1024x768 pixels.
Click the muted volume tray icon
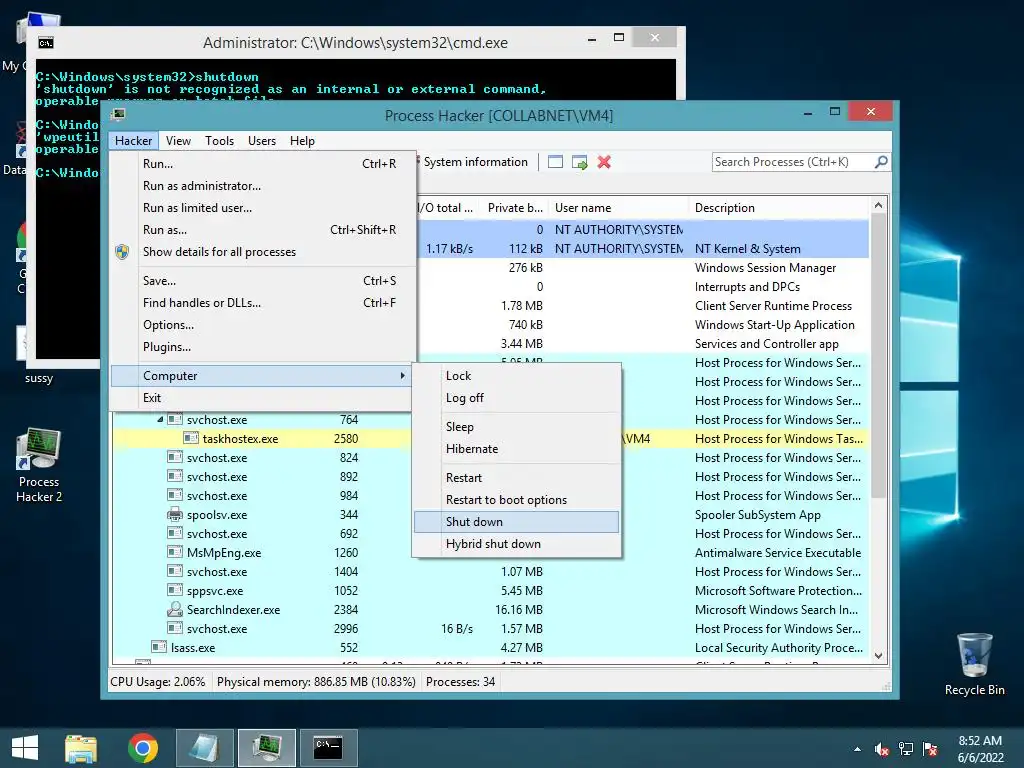tap(882, 749)
